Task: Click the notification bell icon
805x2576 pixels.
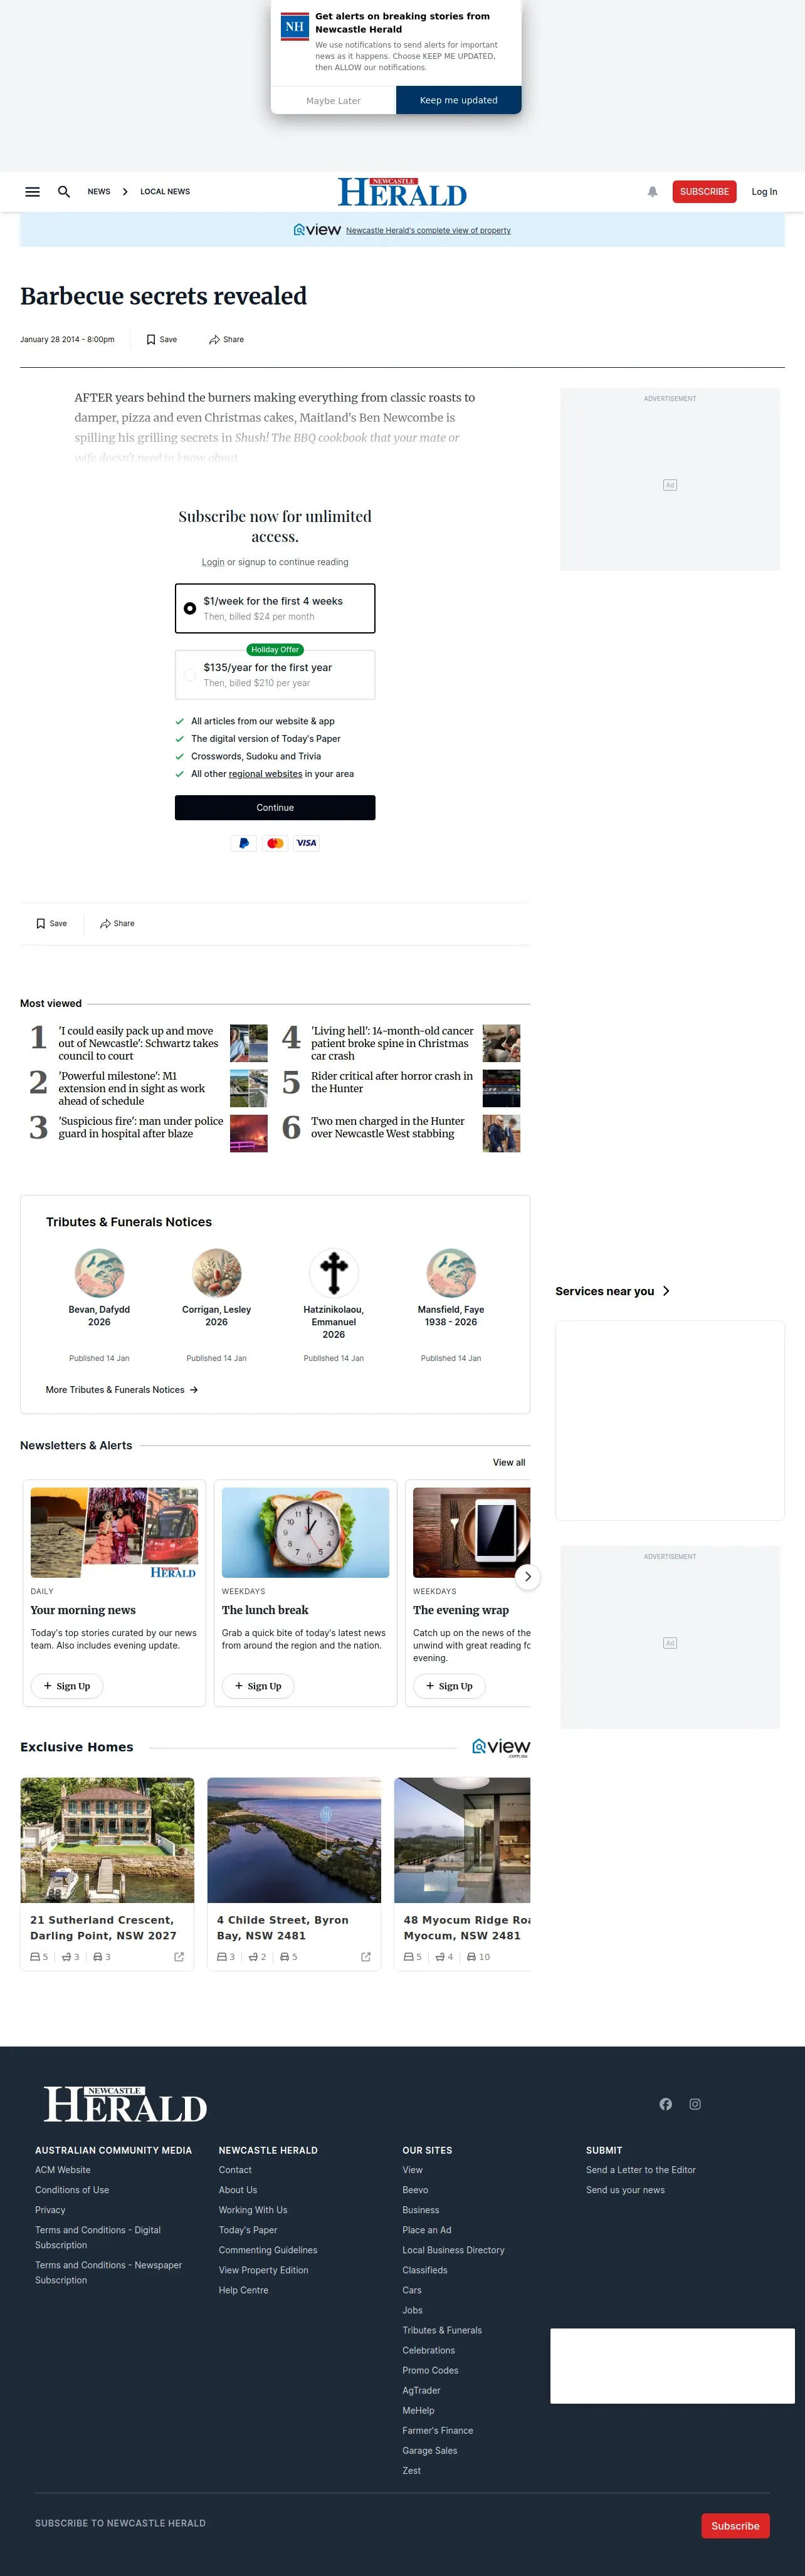Action: click(x=652, y=192)
